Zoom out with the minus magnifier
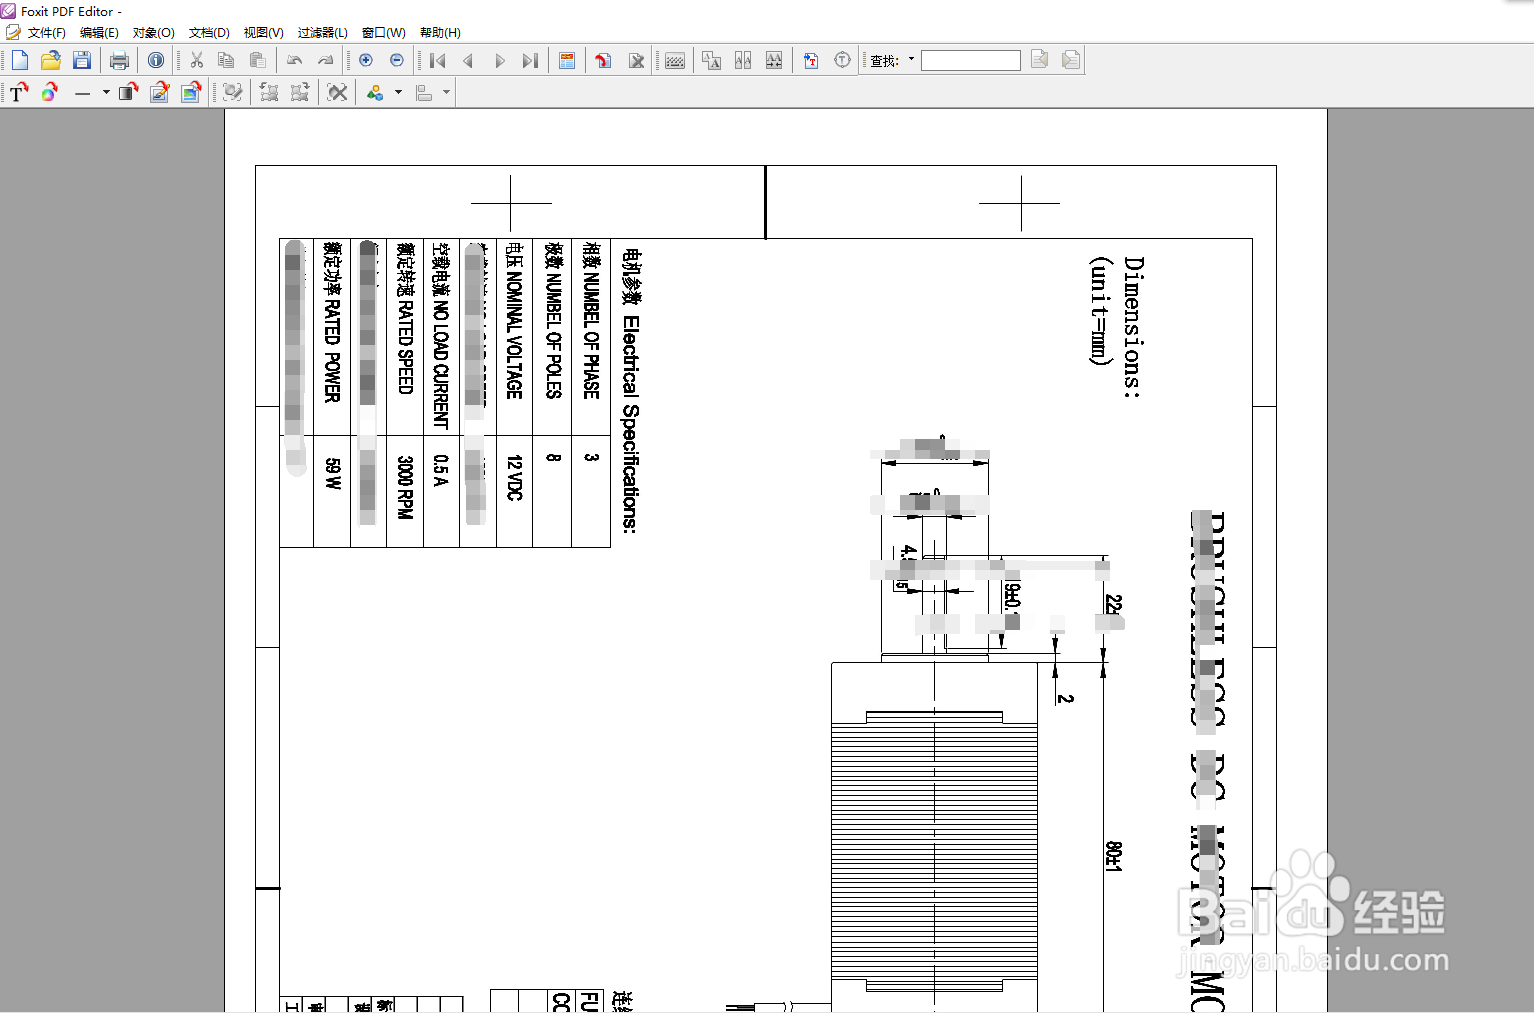1534x1013 pixels. [397, 60]
